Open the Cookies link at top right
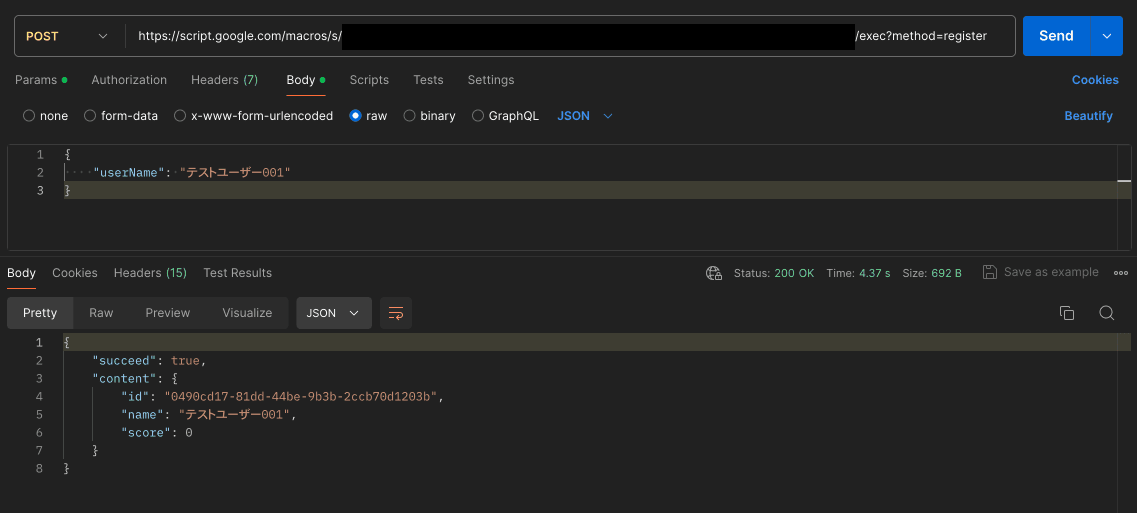Viewport: 1137px width, 513px height. point(1095,80)
